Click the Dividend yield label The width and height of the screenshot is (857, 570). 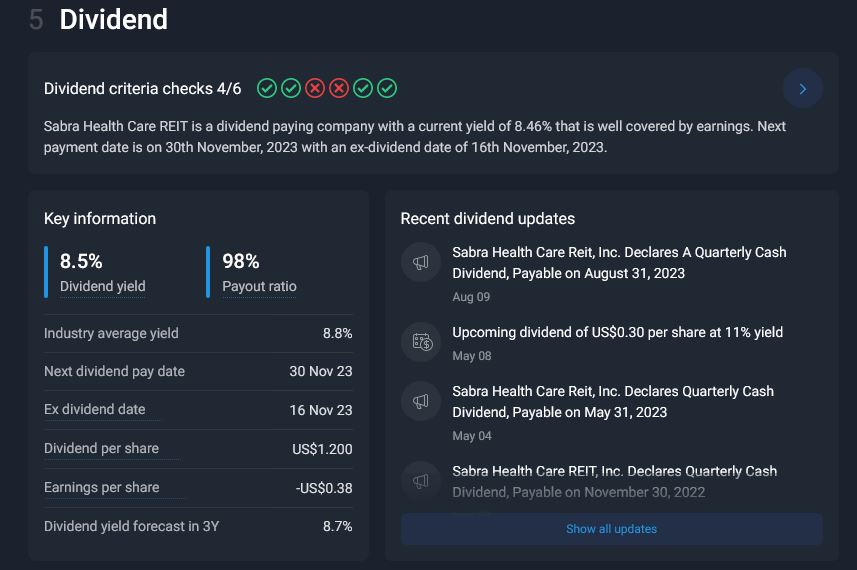coord(103,286)
